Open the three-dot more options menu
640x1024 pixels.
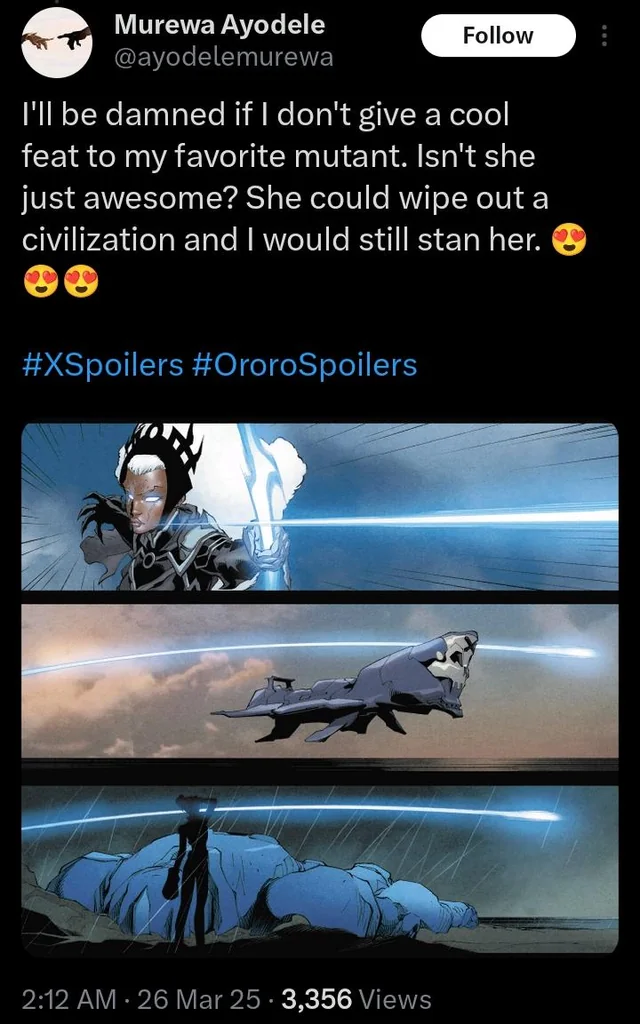click(x=604, y=35)
